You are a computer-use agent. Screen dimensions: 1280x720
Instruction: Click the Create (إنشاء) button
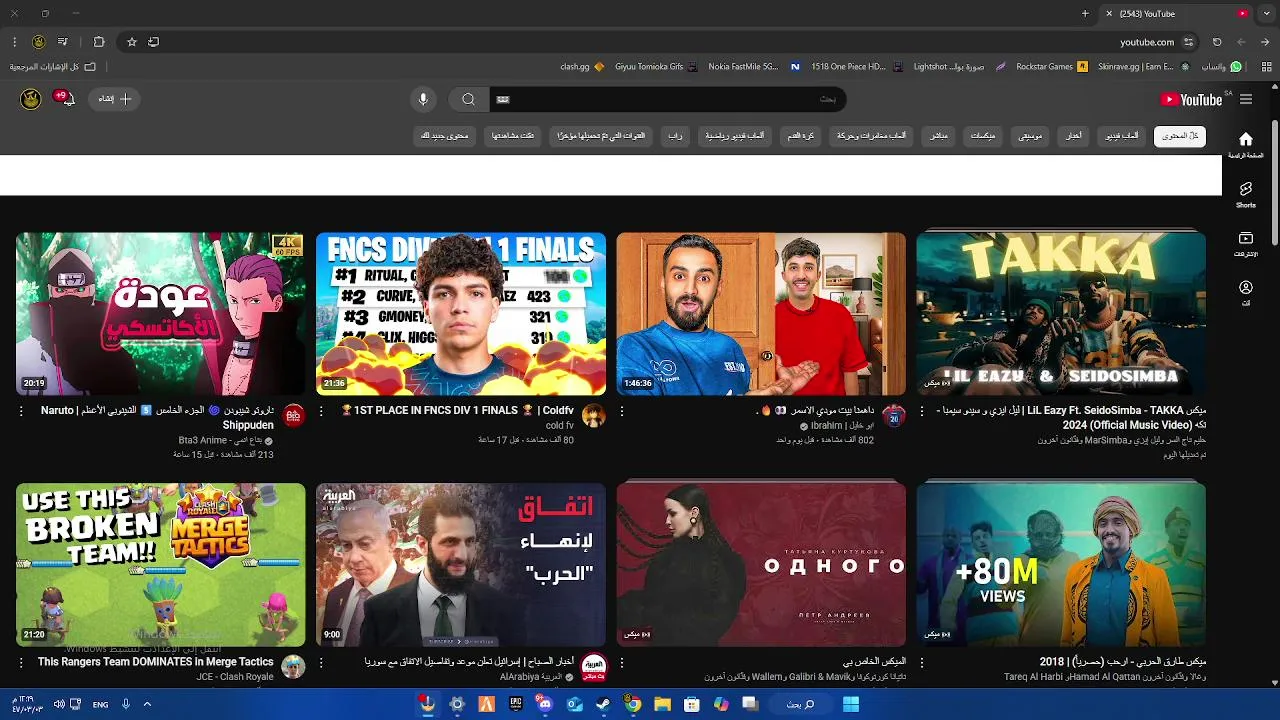114,98
